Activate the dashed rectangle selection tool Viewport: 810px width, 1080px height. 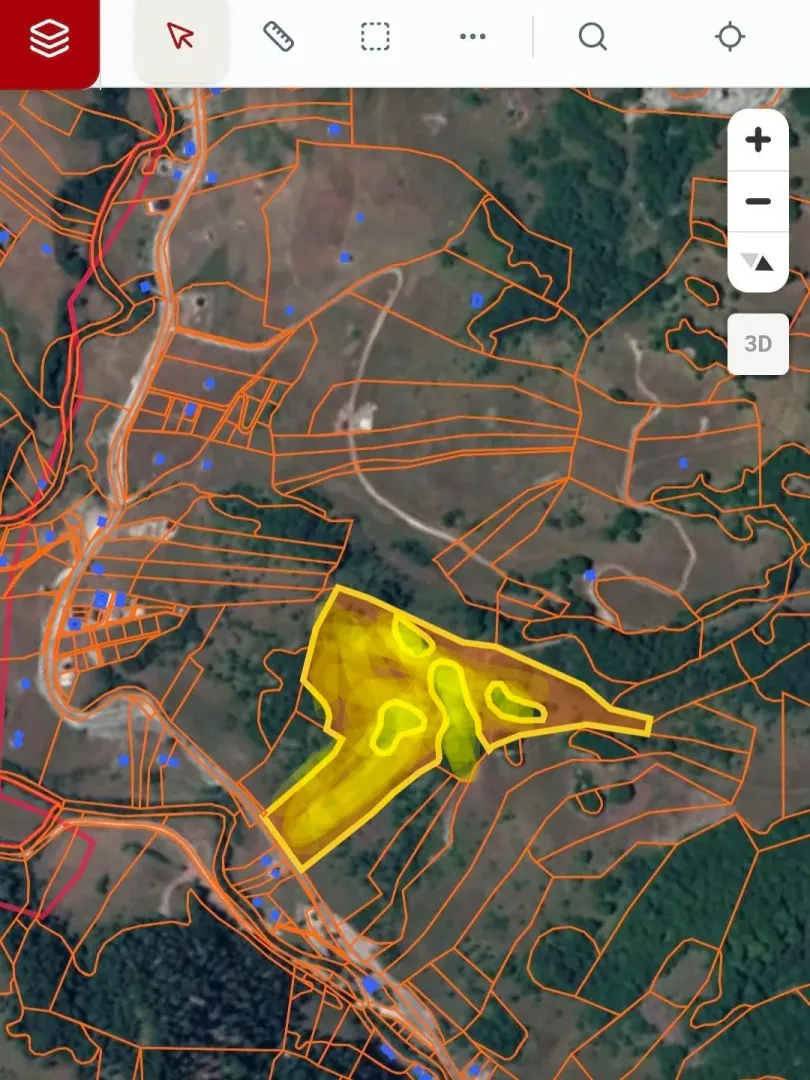pos(375,37)
